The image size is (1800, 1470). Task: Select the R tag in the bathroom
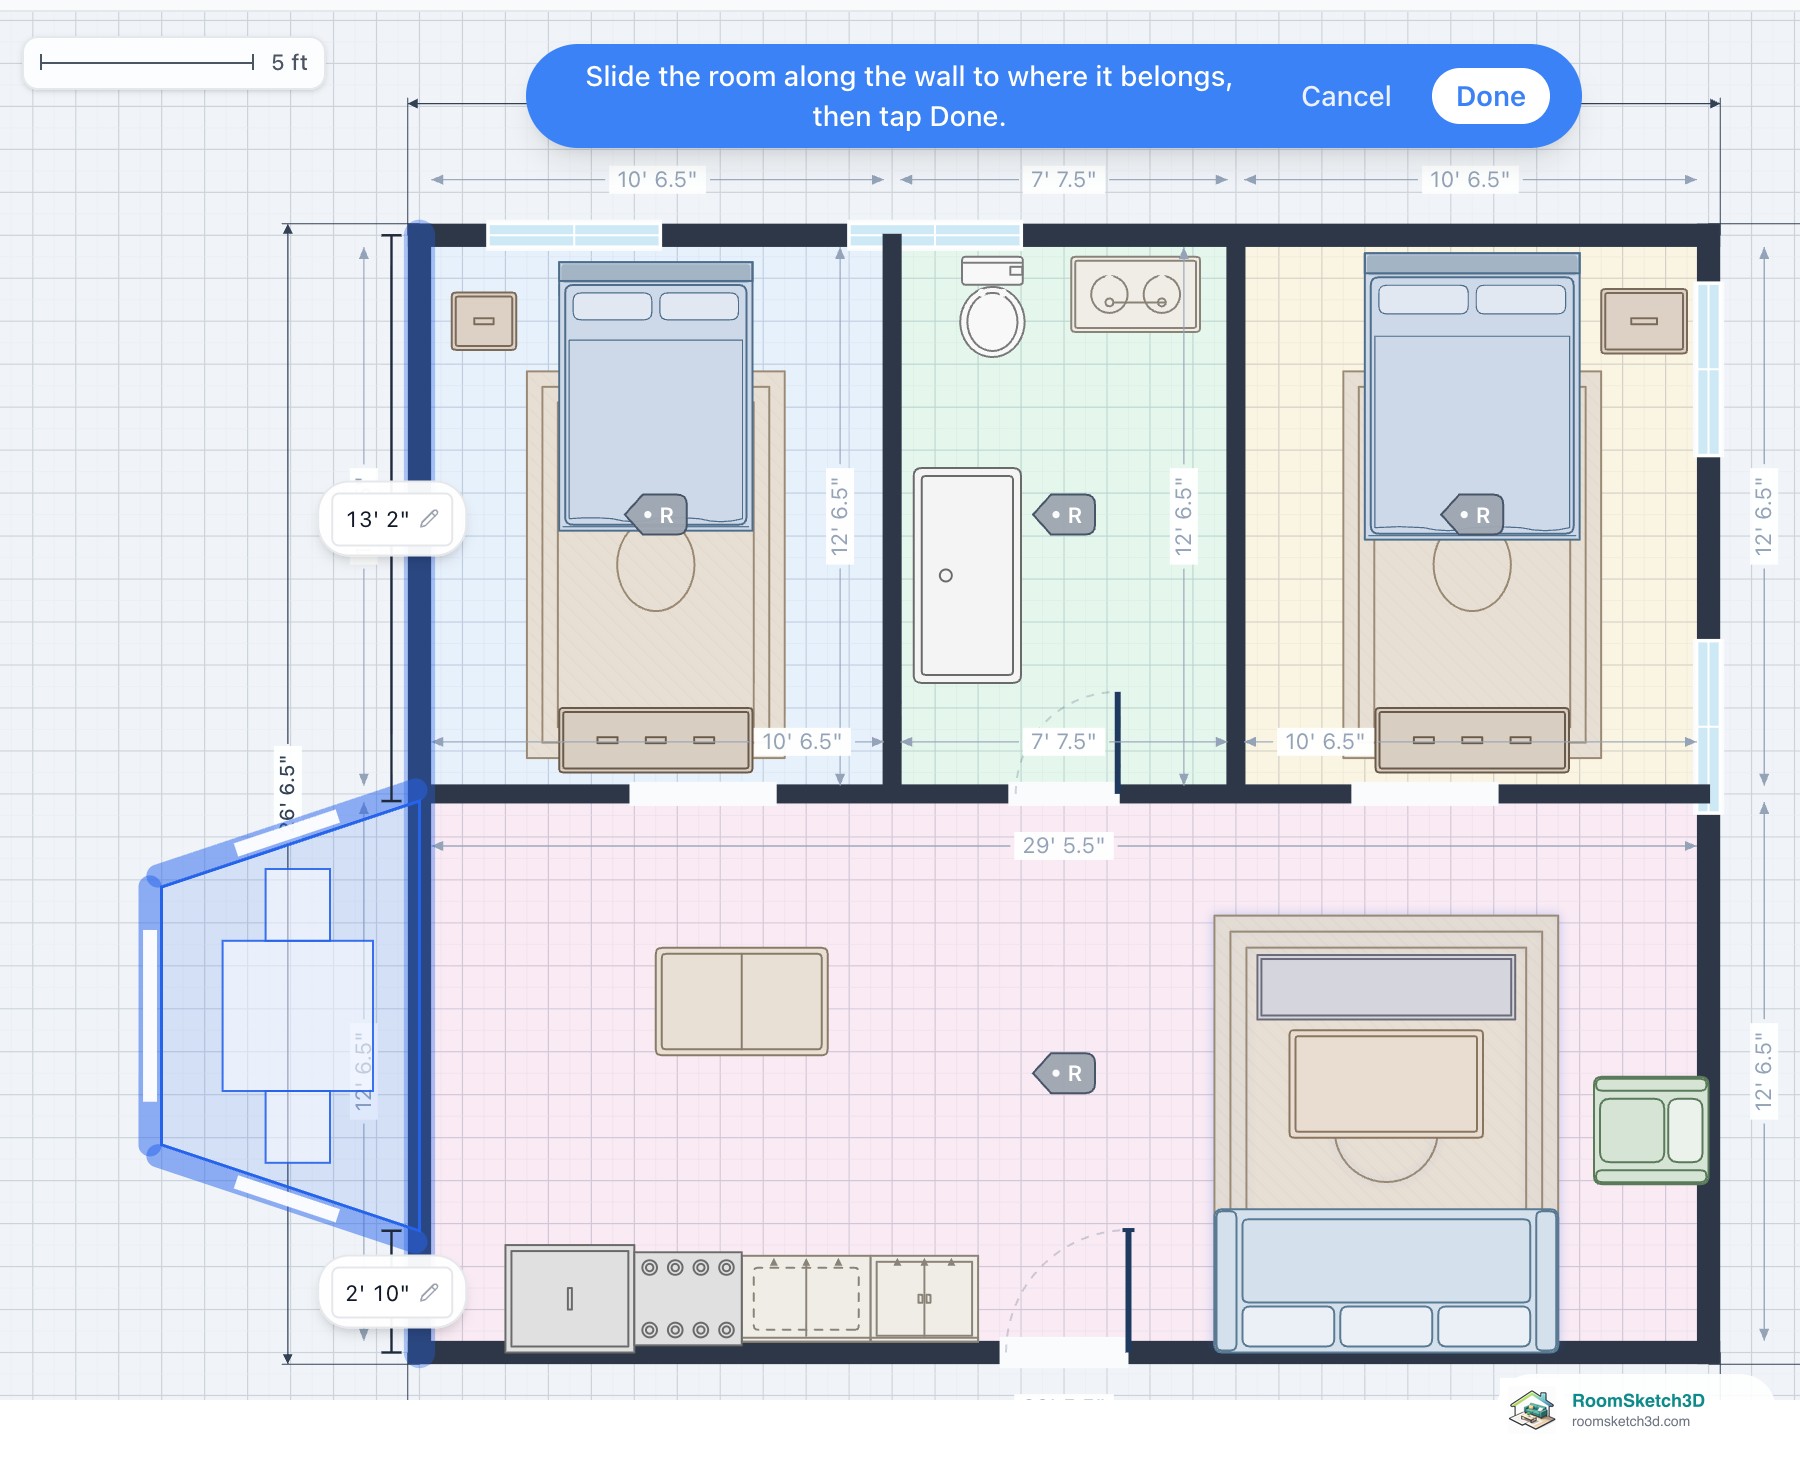click(x=1065, y=515)
